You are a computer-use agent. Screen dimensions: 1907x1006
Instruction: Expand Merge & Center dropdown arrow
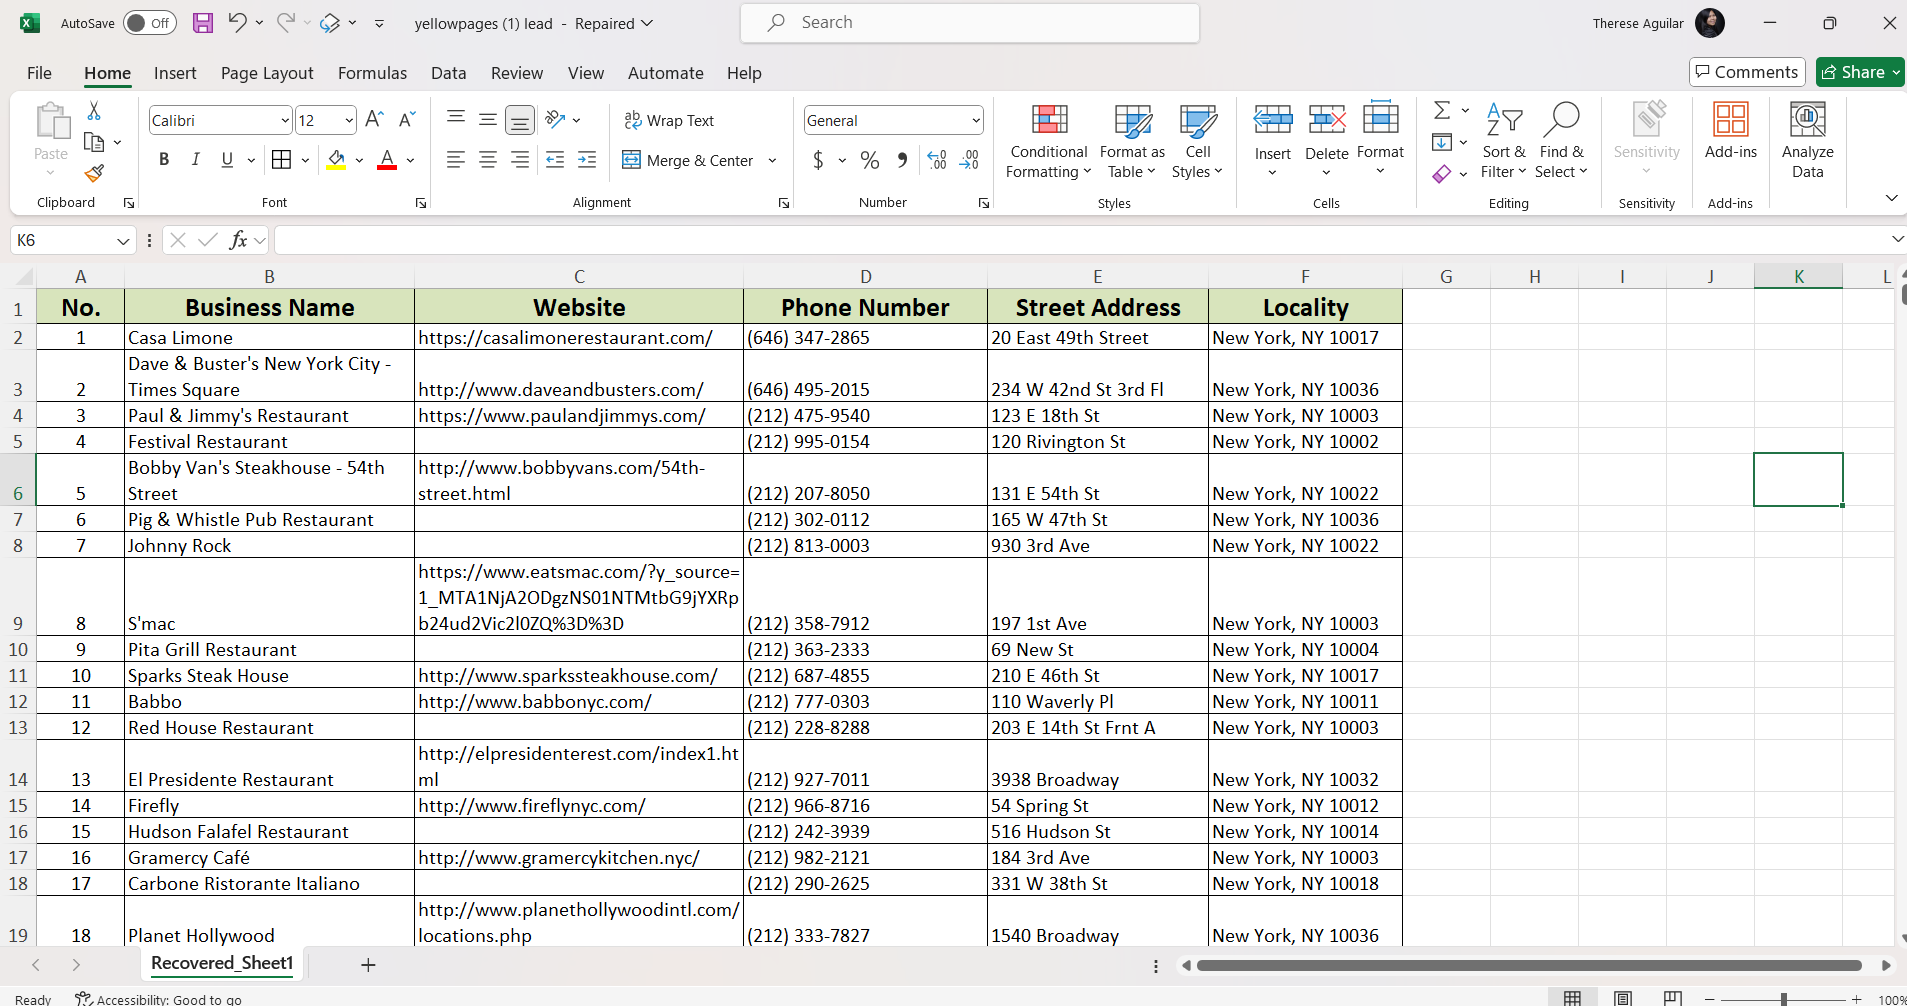[x=772, y=160]
